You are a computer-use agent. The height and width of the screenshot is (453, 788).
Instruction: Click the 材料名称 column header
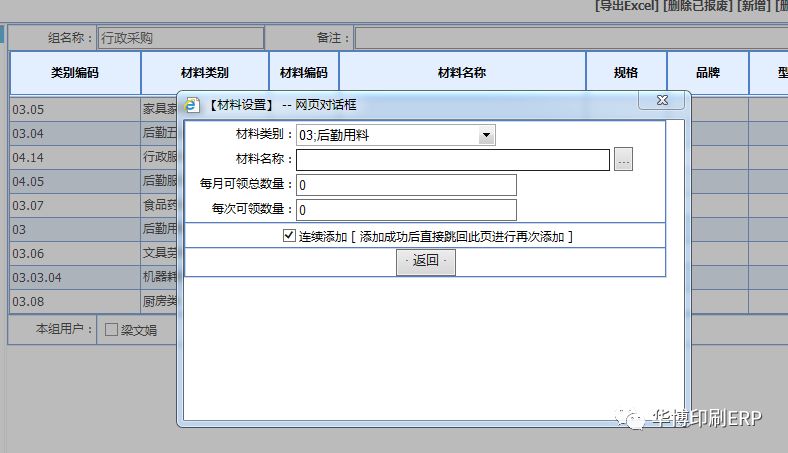click(x=462, y=73)
